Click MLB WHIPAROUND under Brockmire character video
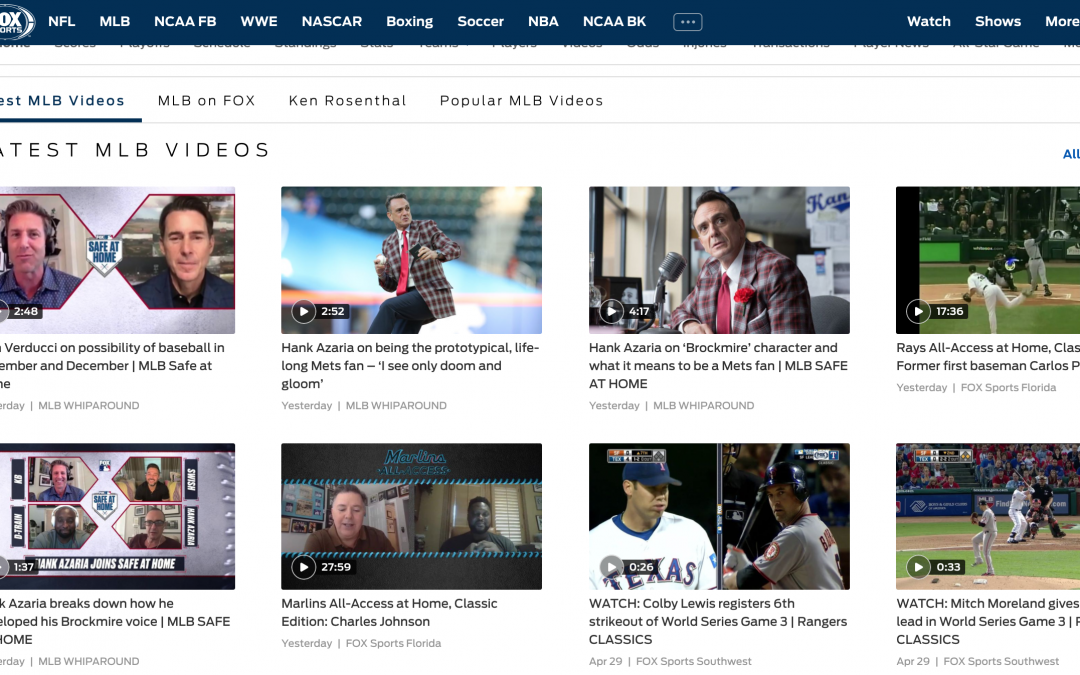 tap(703, 406)
